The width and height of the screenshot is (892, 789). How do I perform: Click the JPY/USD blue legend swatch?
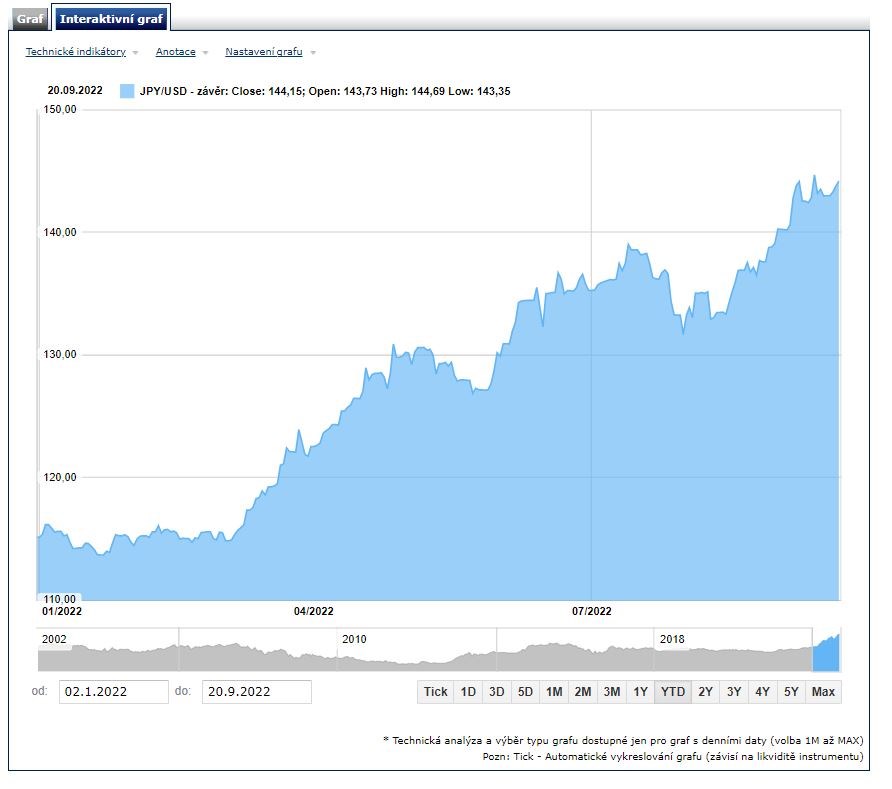coord(127,91)
